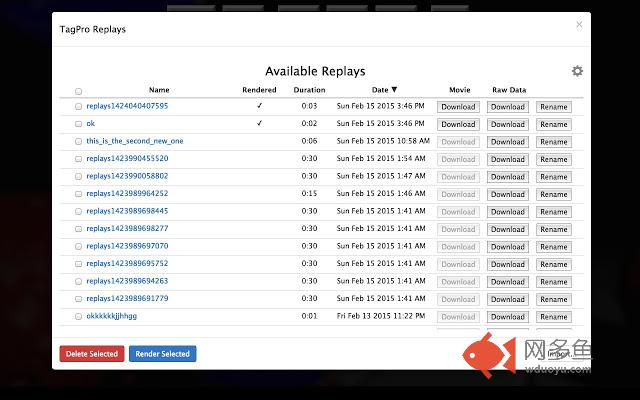
Task: Toggle the select-all checkbox in header
Action: [x=79, y=90]
